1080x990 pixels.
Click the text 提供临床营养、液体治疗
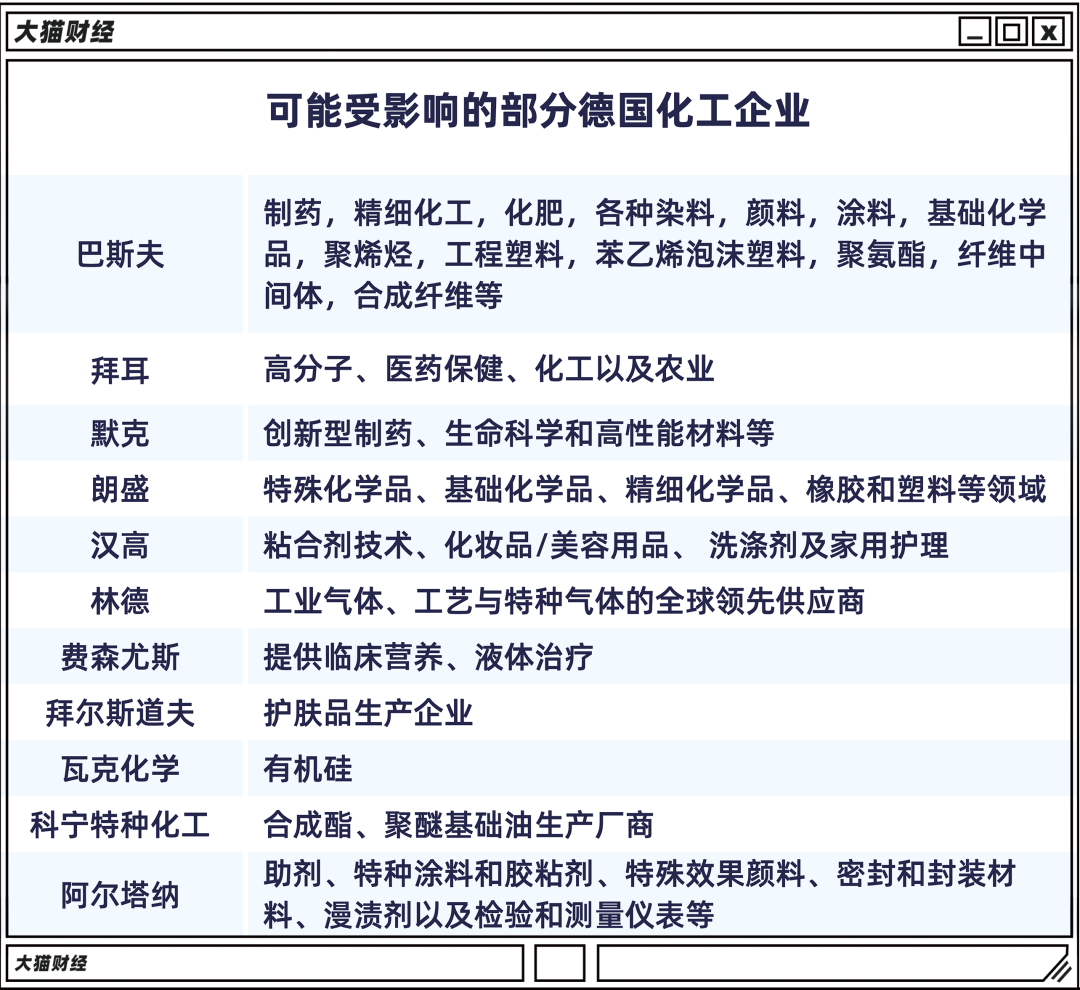[428, 657]
